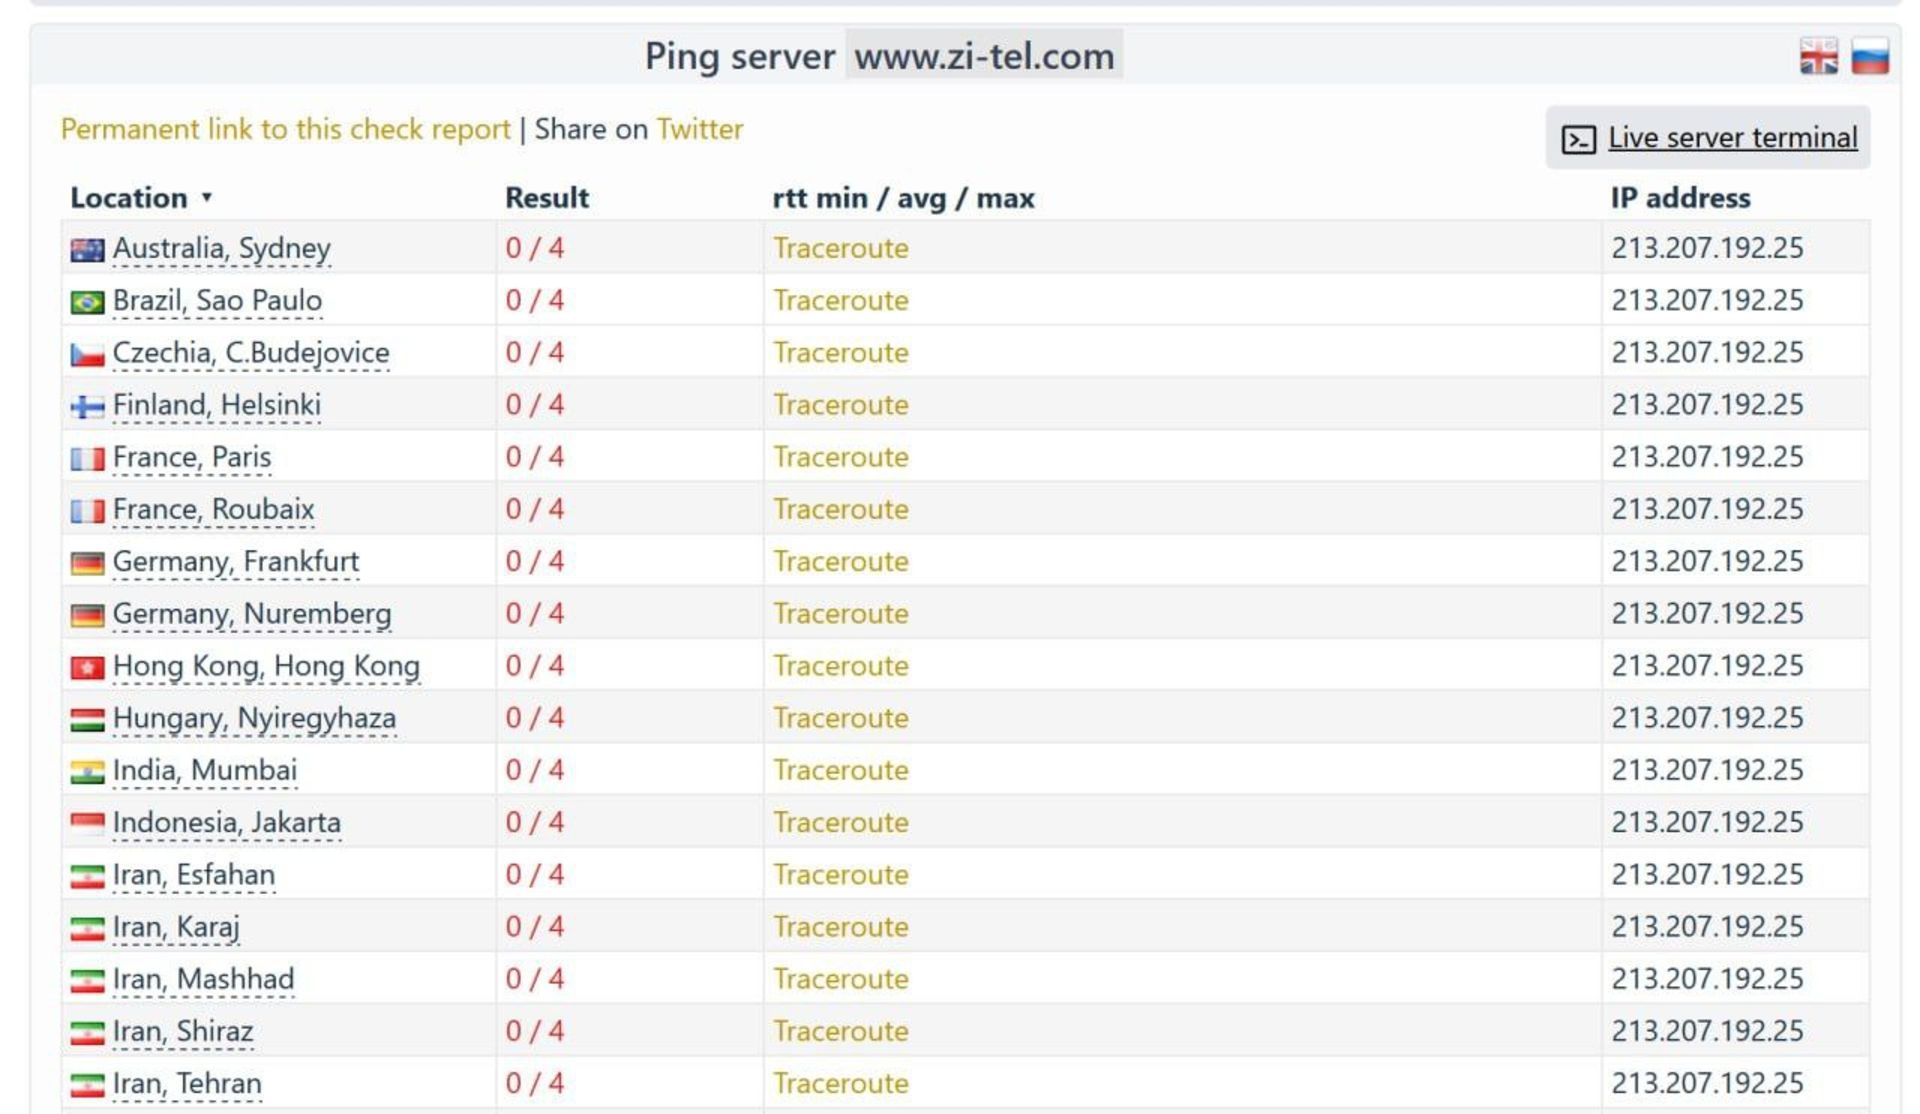
Task: Click the India flag icon
Action: click(87, 772)
